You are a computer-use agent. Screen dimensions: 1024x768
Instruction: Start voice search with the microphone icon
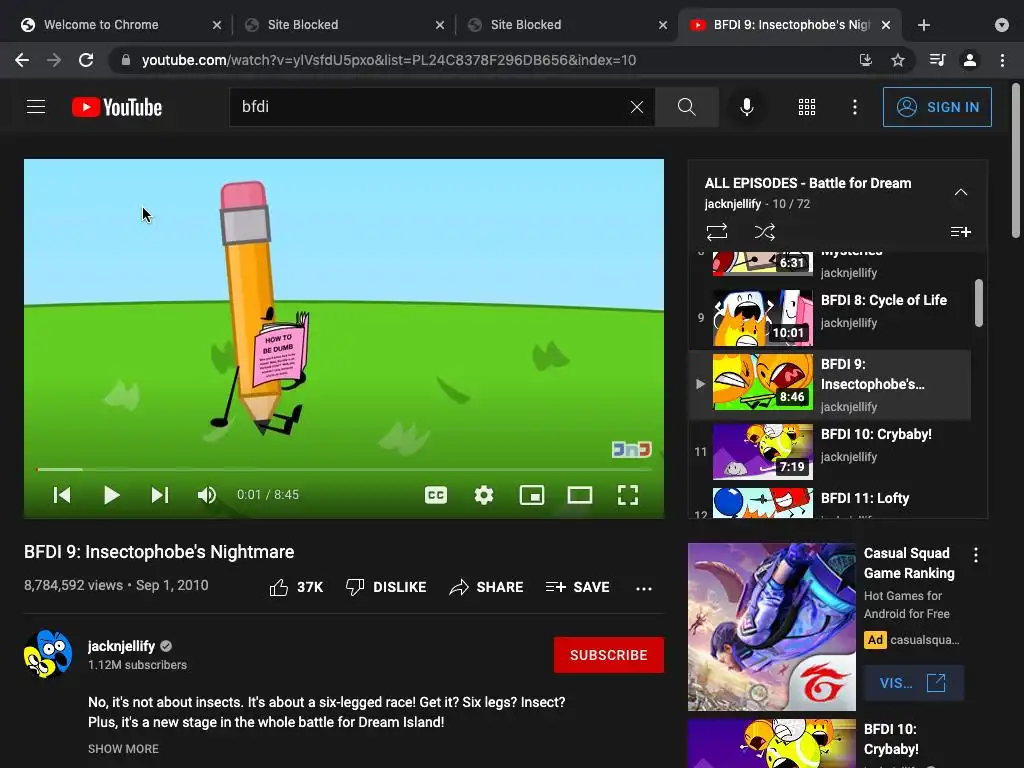point(746,107)
